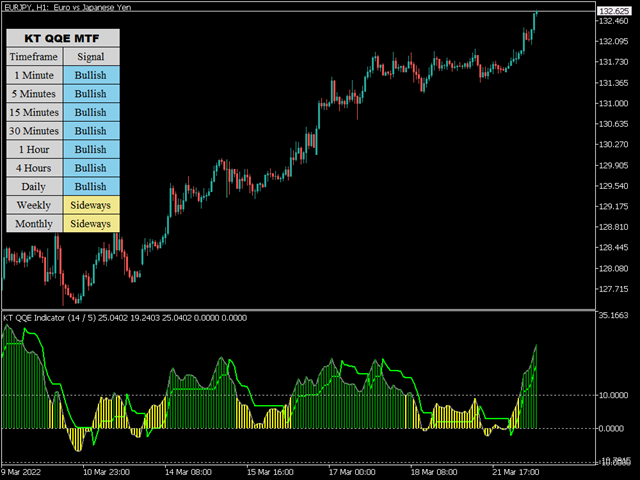Select the Monthly timeframe cell
This screenshot has height=480, width=640.
click(x=34, y=223)
